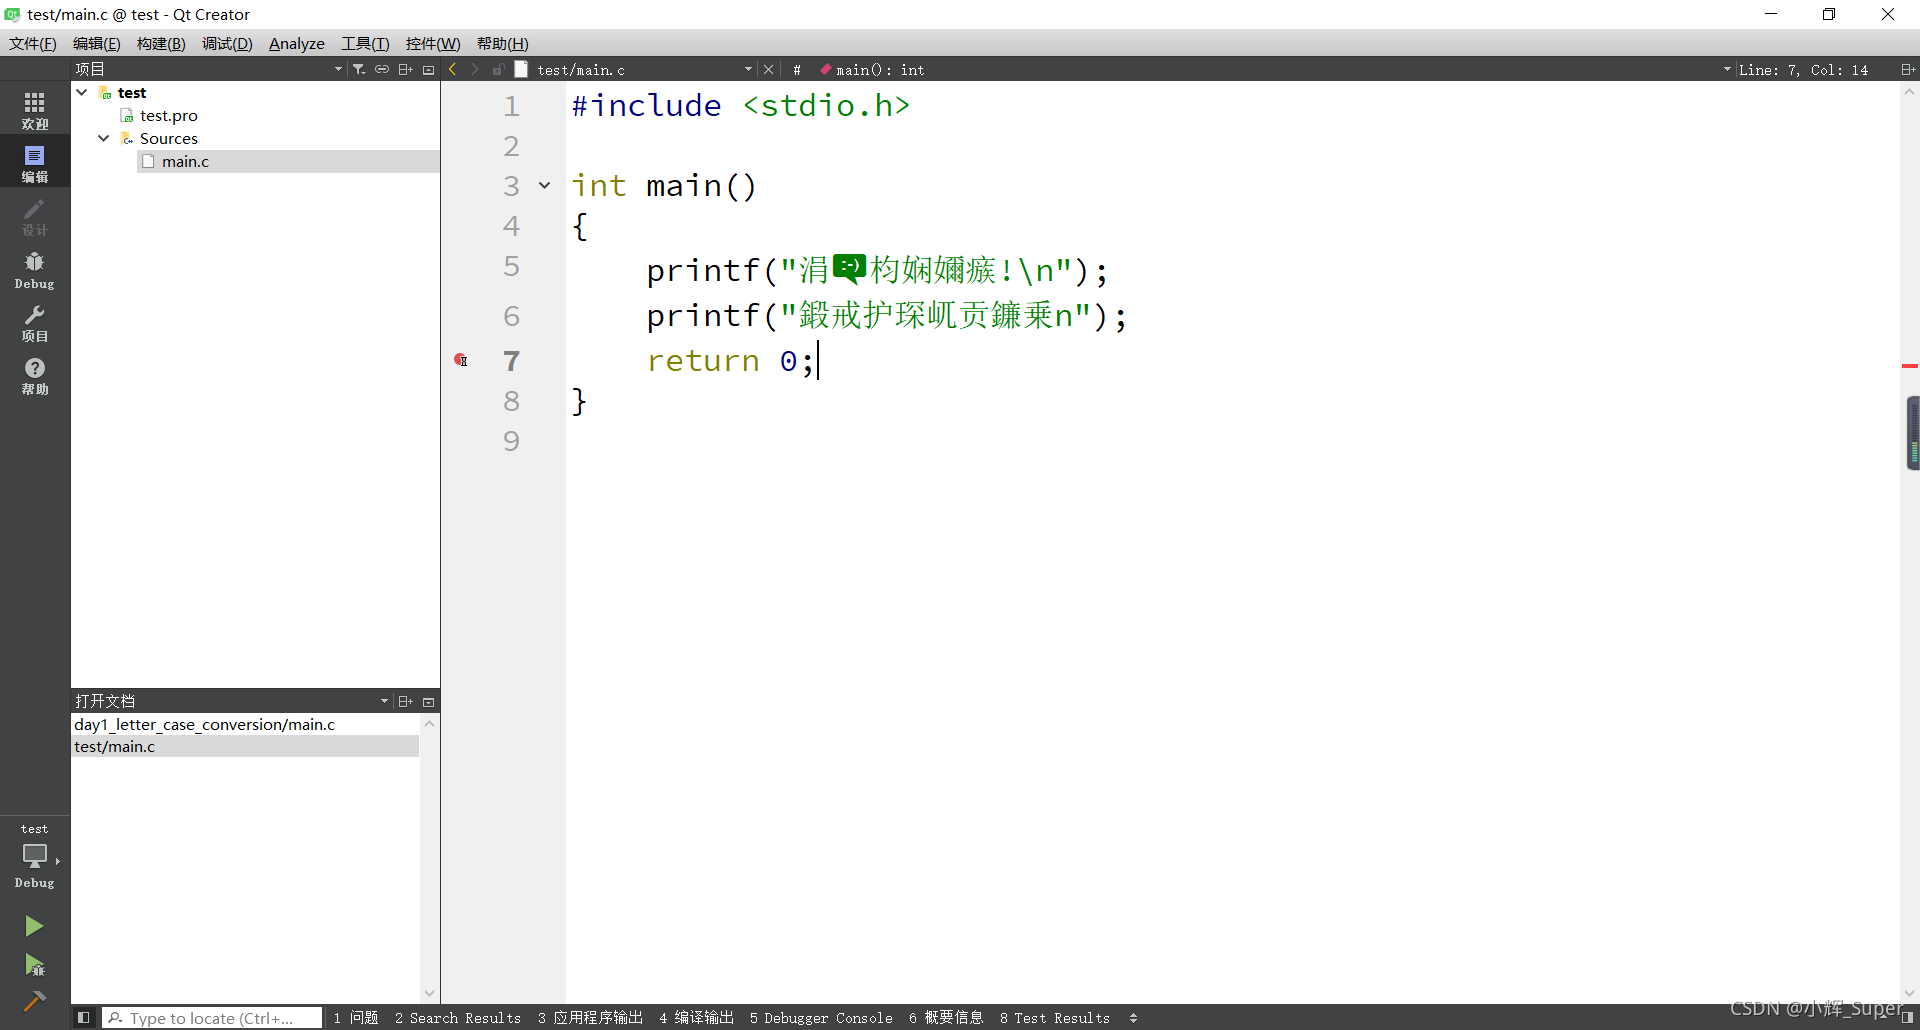Click the test.pro file icon
This screenshot has width=1920, height=1030.
pos(127,116)
